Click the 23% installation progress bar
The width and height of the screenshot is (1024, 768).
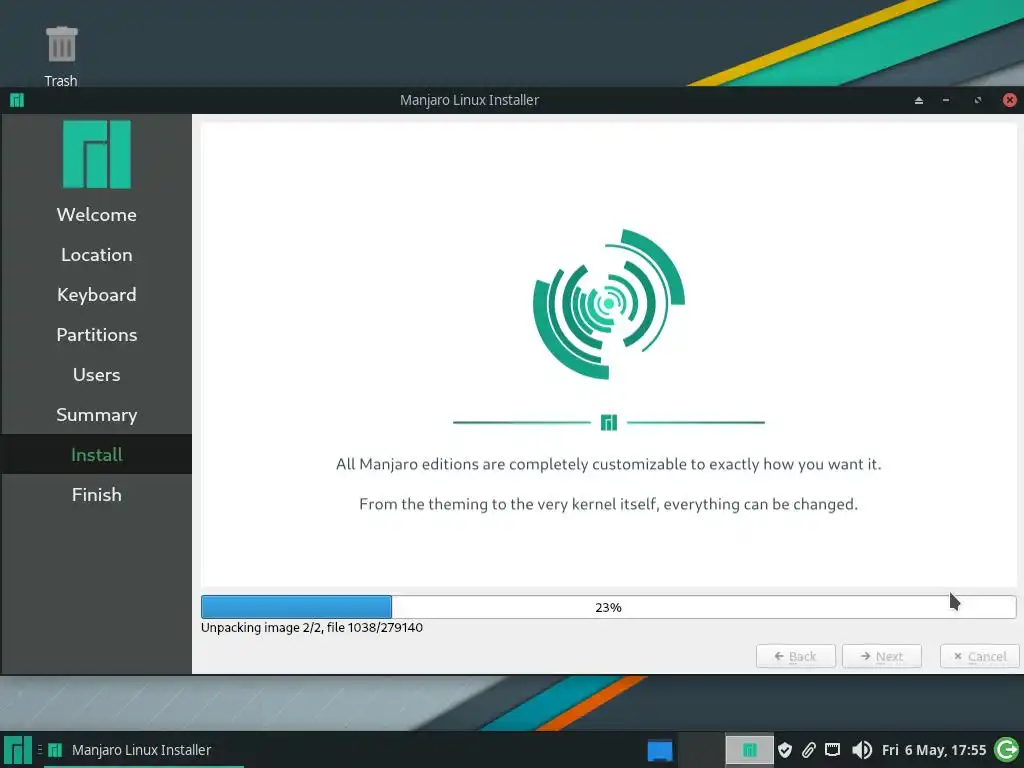[x=609, y=607]
